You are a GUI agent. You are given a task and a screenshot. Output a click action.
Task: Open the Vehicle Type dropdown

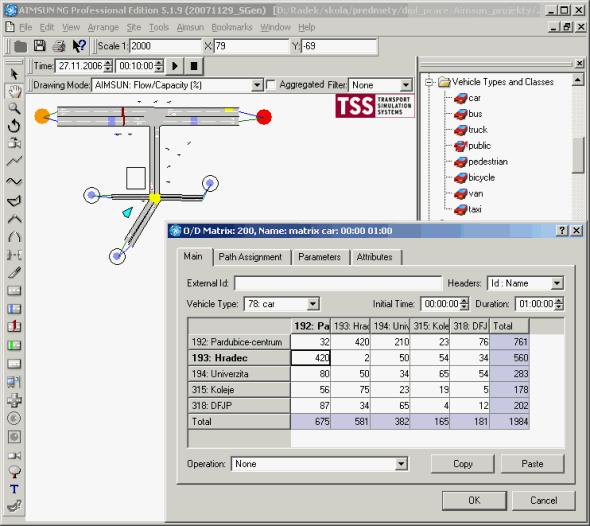[313, 304]
